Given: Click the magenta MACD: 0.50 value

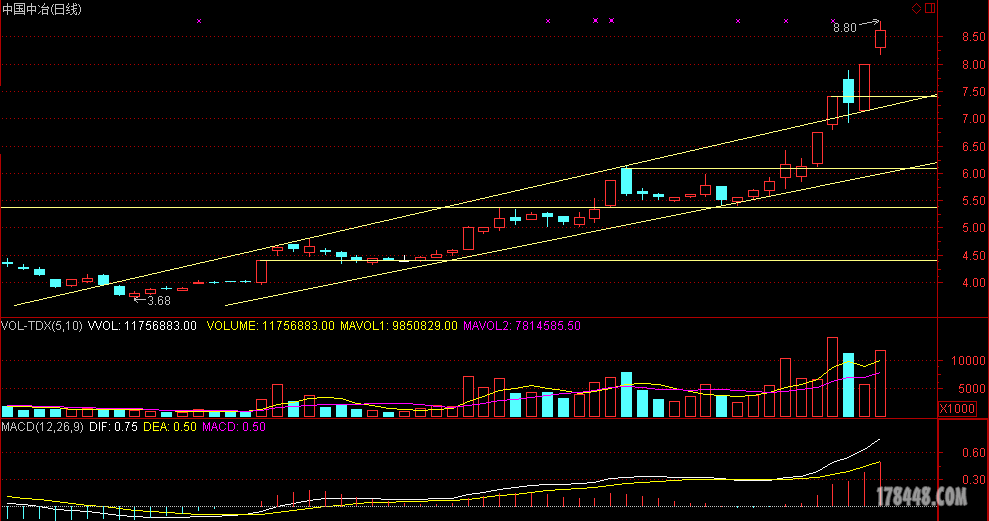Looking at the screenshot, I should [234, 427].
